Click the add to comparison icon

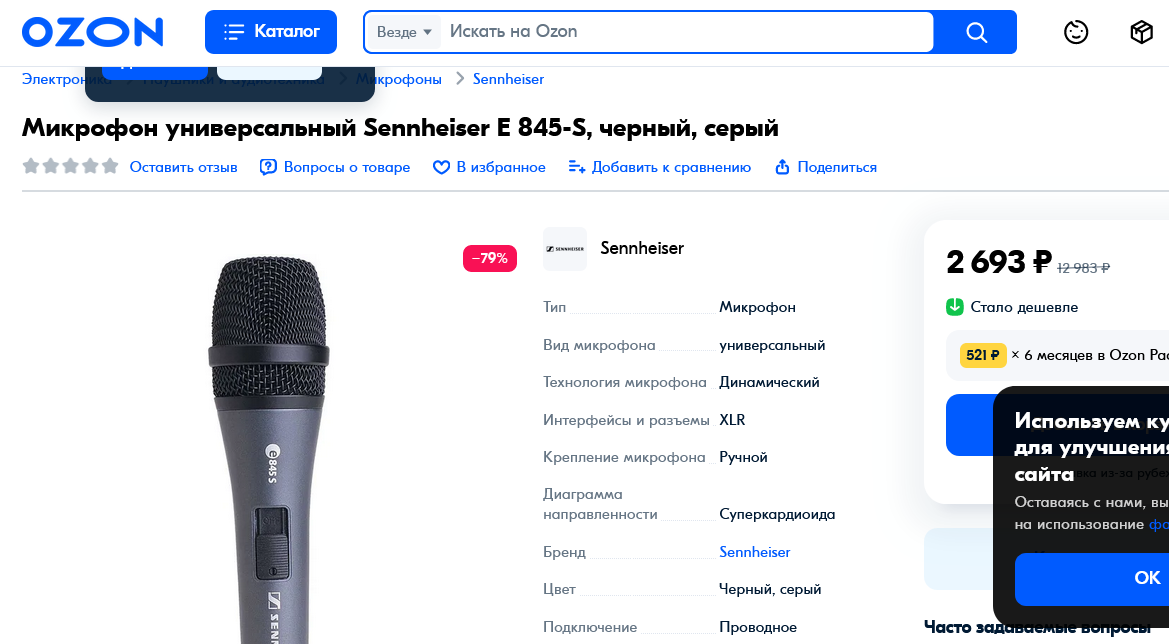(577, 167)
